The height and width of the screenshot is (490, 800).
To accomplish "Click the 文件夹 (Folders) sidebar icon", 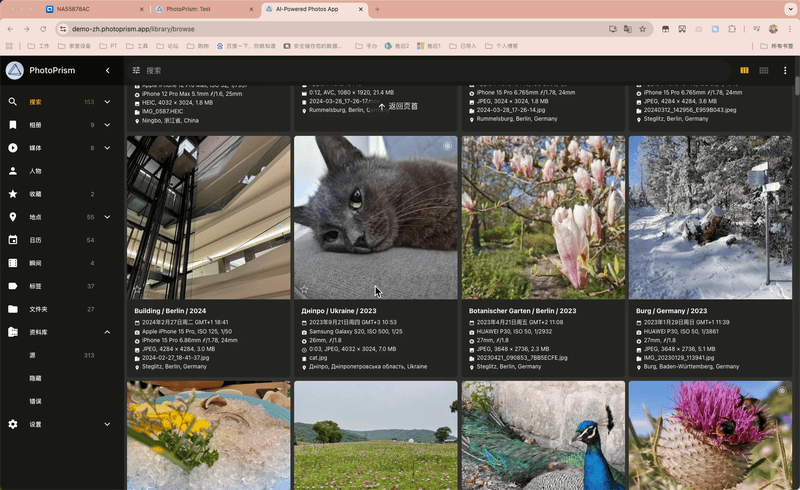I will click(x=13, y=309).
